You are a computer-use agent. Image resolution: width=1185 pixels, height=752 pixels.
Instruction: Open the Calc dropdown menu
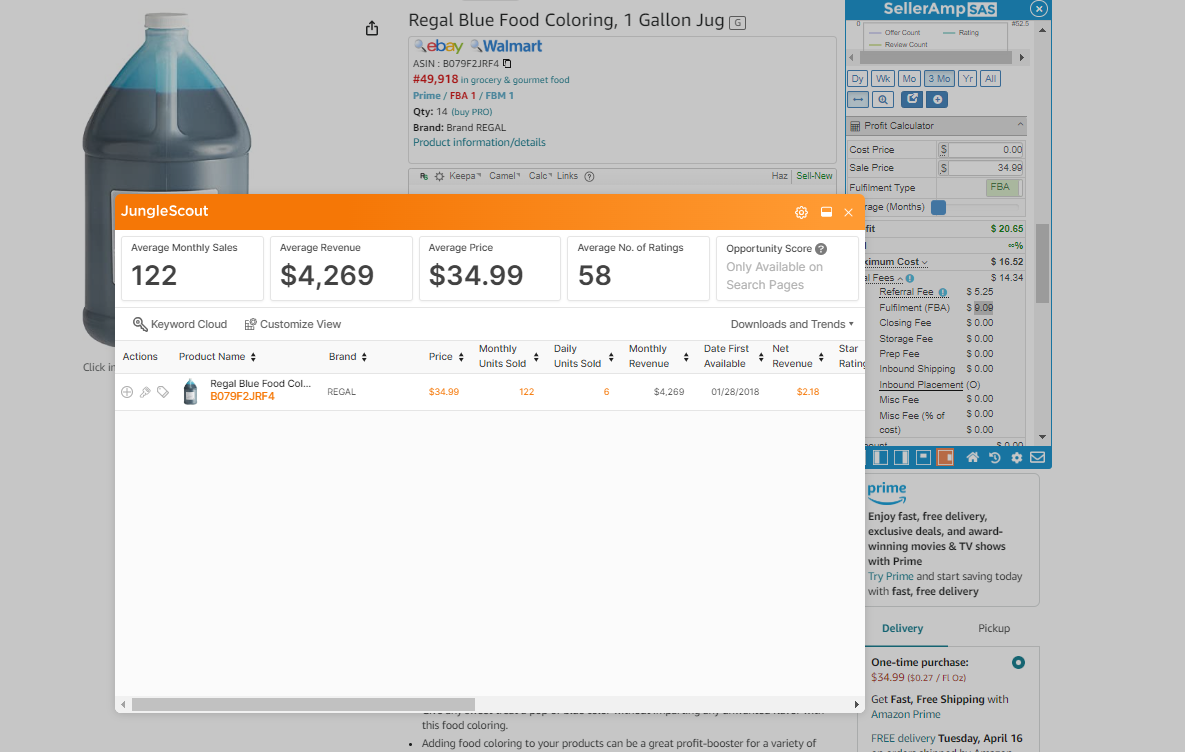tap(540, 176)
